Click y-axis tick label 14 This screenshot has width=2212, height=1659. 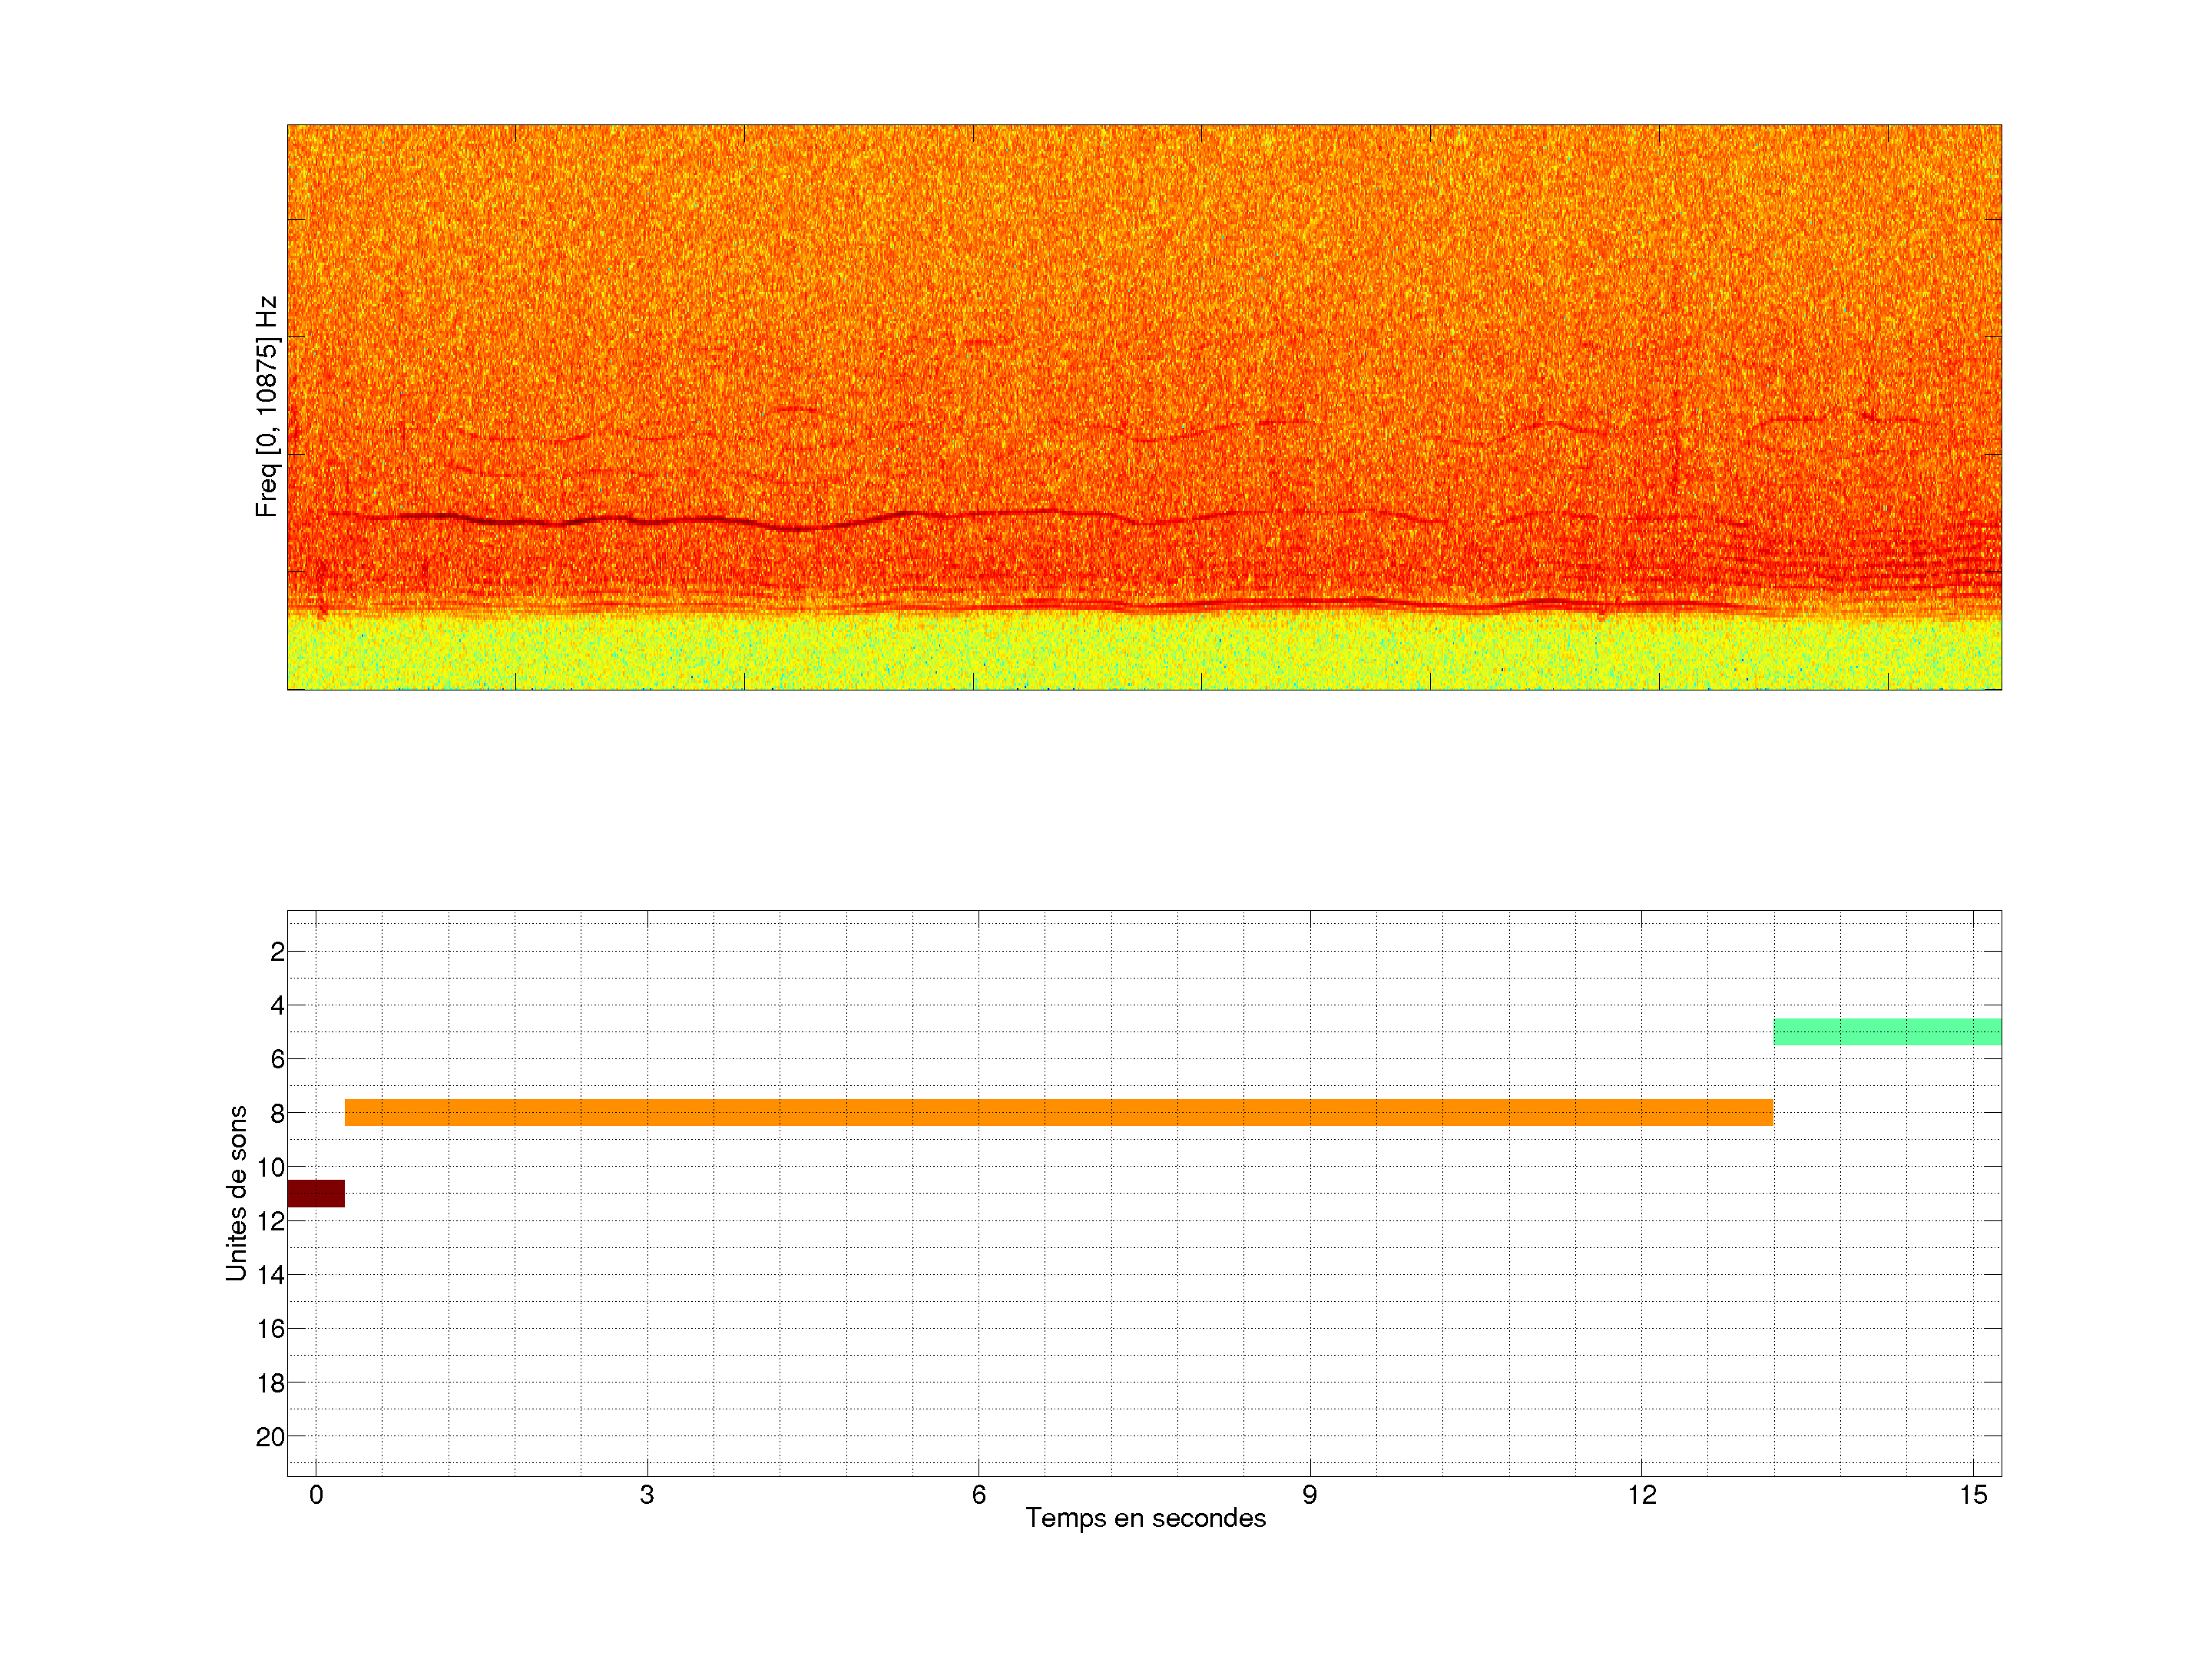tap(270, 1275)
